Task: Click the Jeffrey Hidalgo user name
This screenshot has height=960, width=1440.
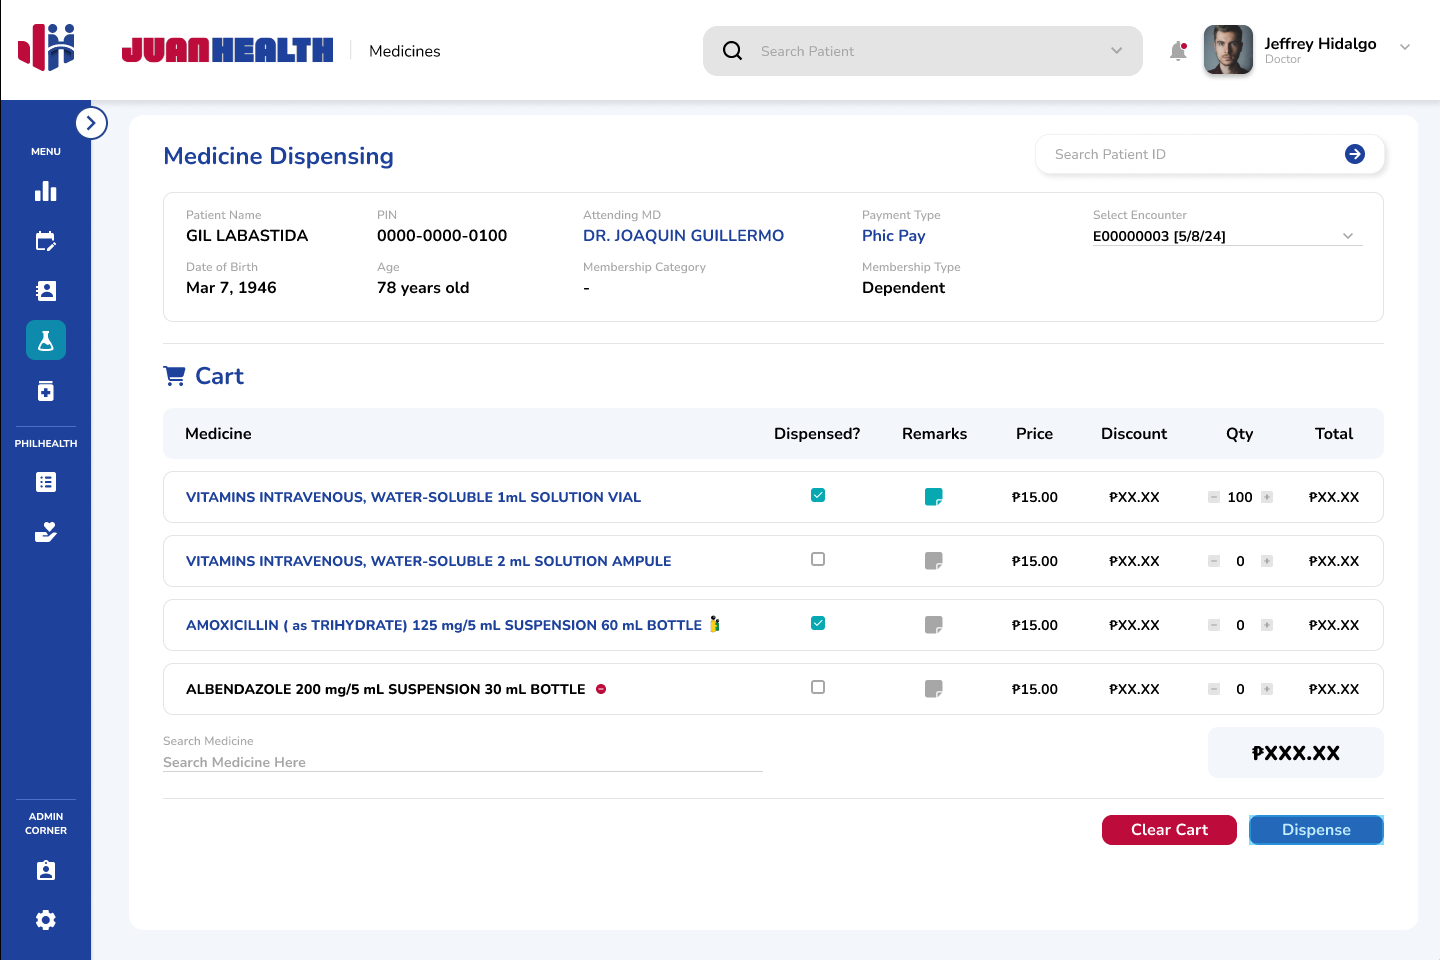Action: 1320,43
